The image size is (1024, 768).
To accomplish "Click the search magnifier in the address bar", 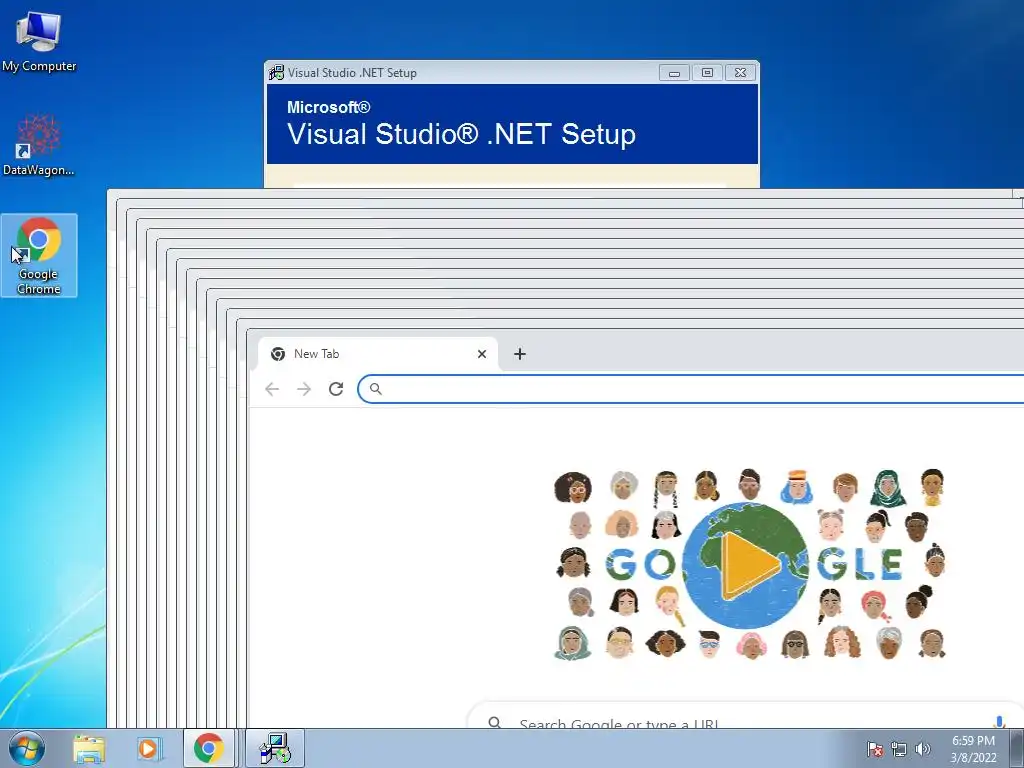I will coord(376,389).
